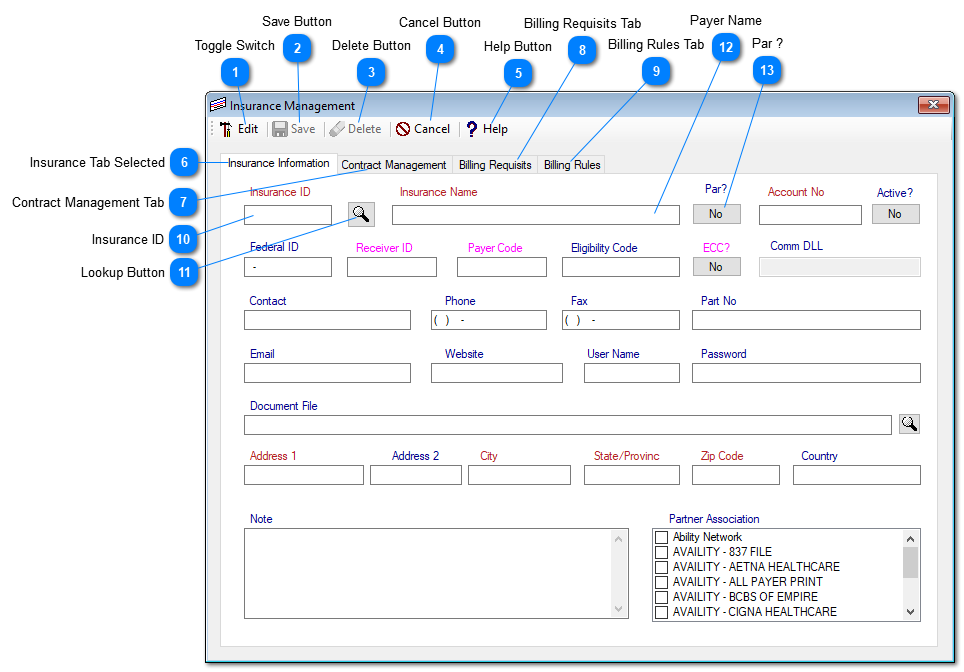The width and height of the screenshot is (964, 672).
Task: Click inside the Insurance Name field
Action: [x=535, y=214]
